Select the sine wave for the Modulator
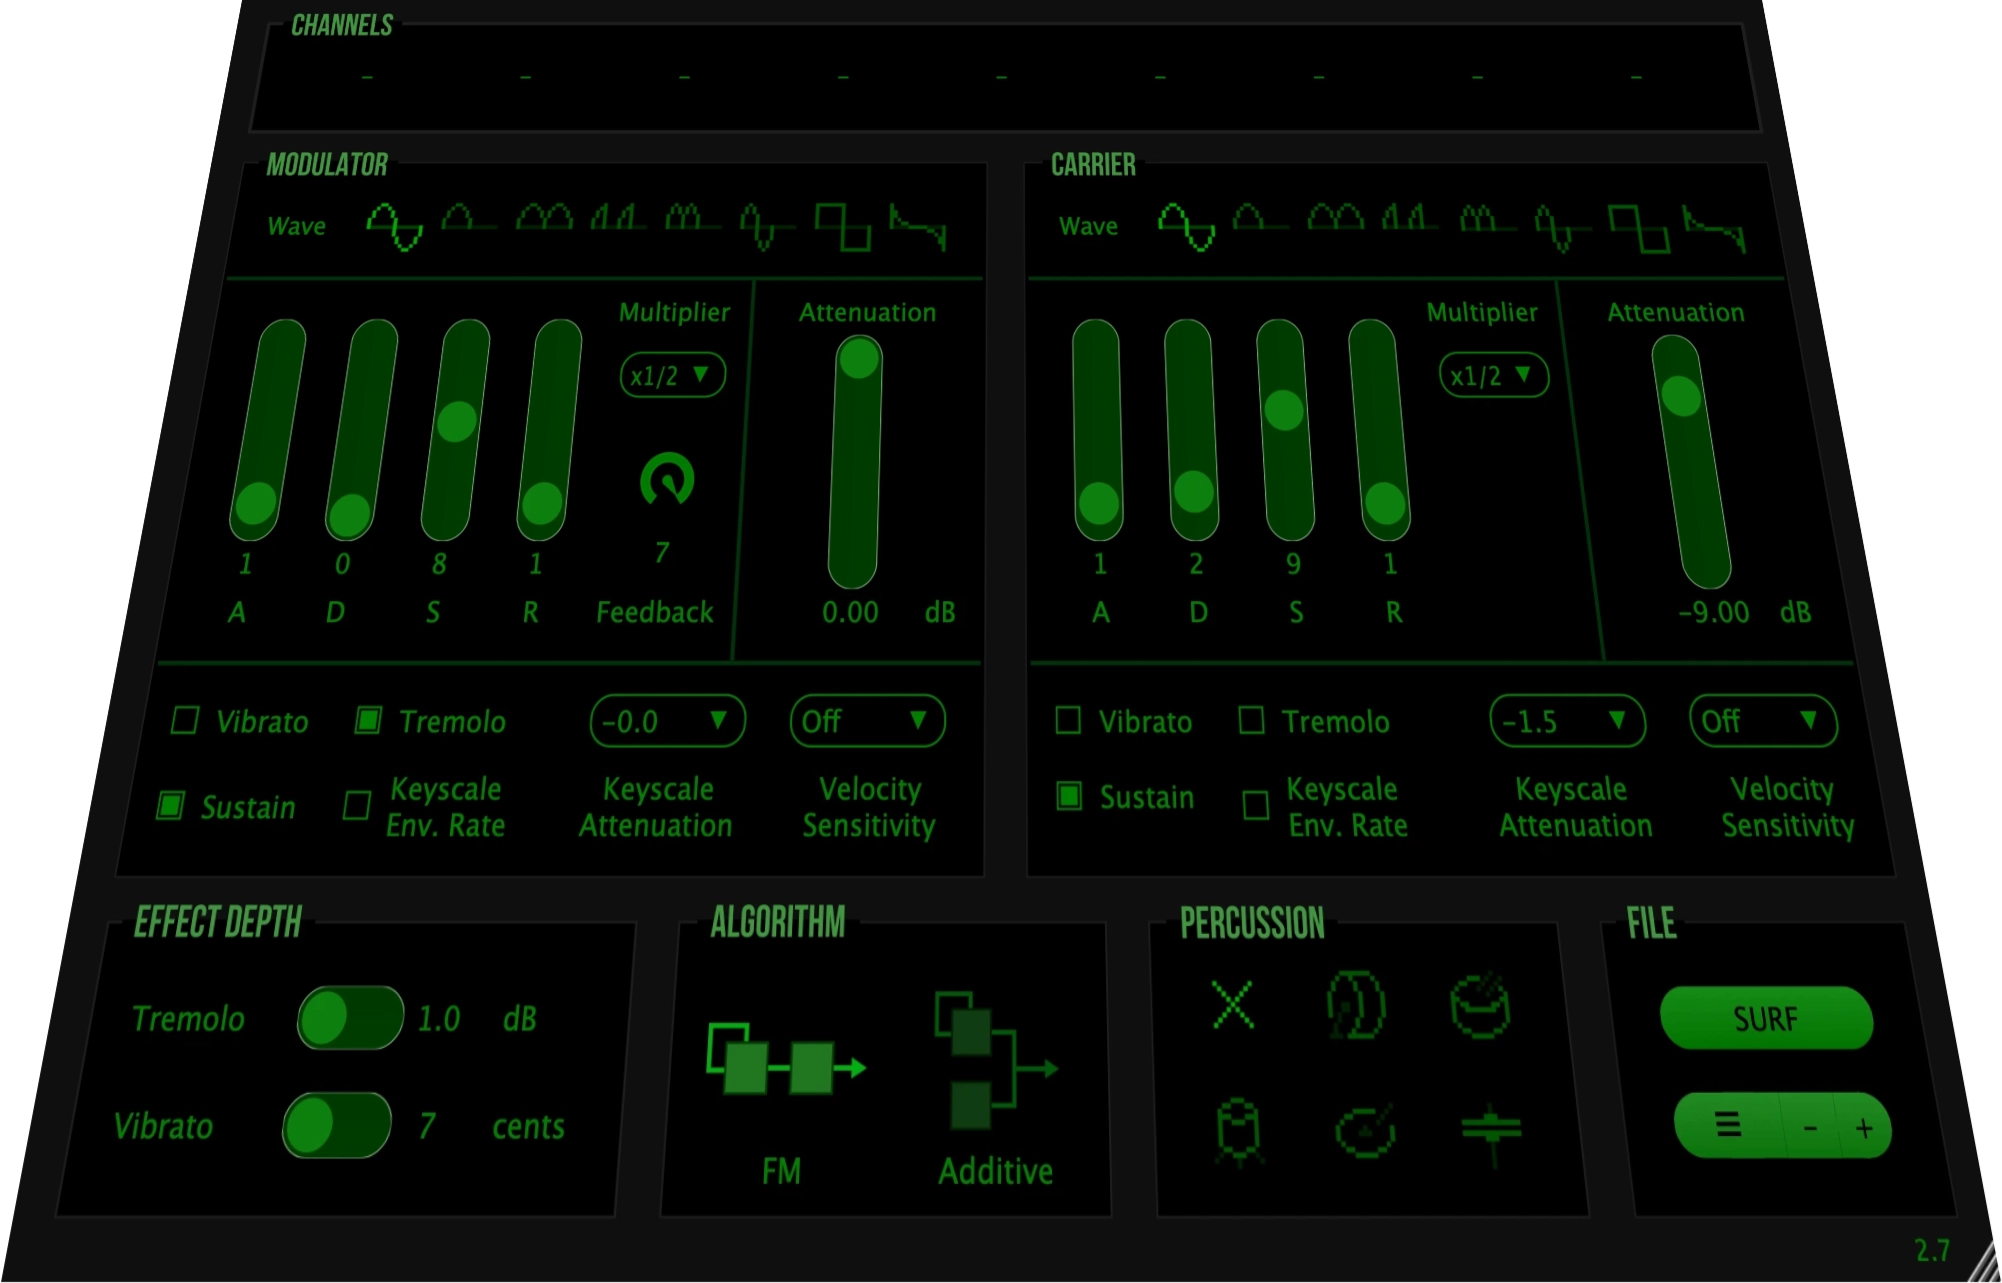The width and height of the screenshot is (2002, 1283). 394,226
